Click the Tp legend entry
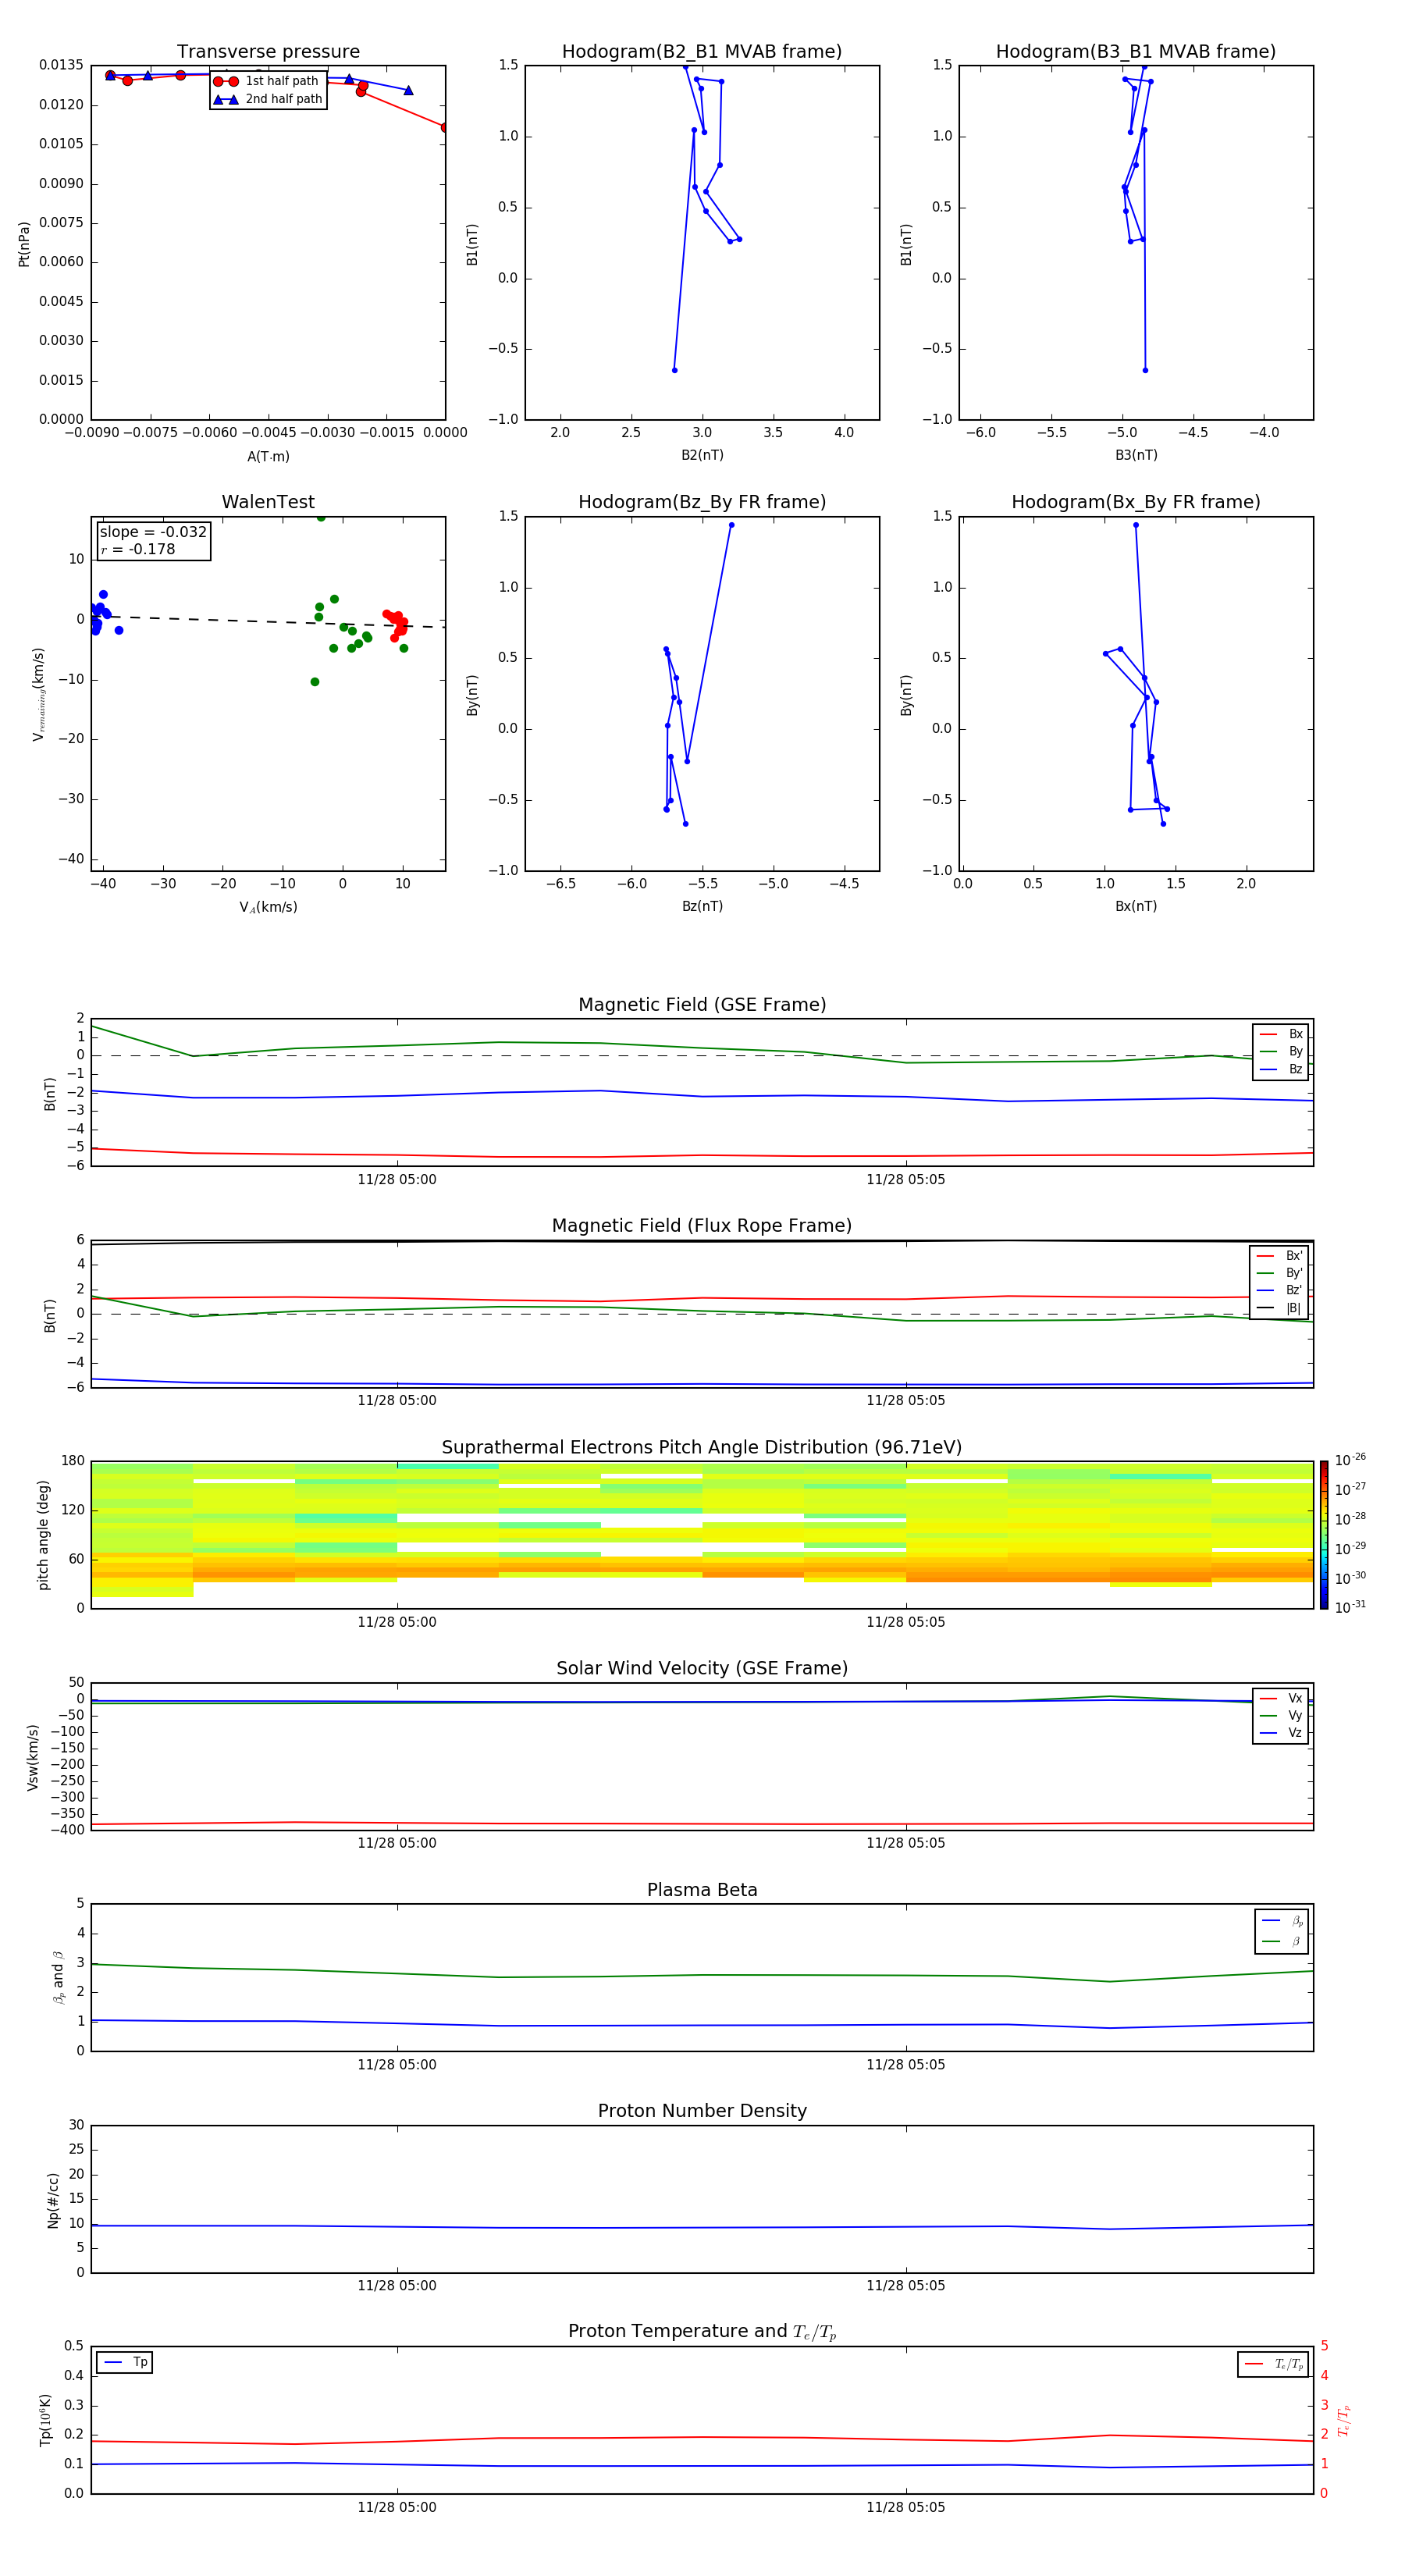The image size is (1405, 2576). pos(125,2362)
